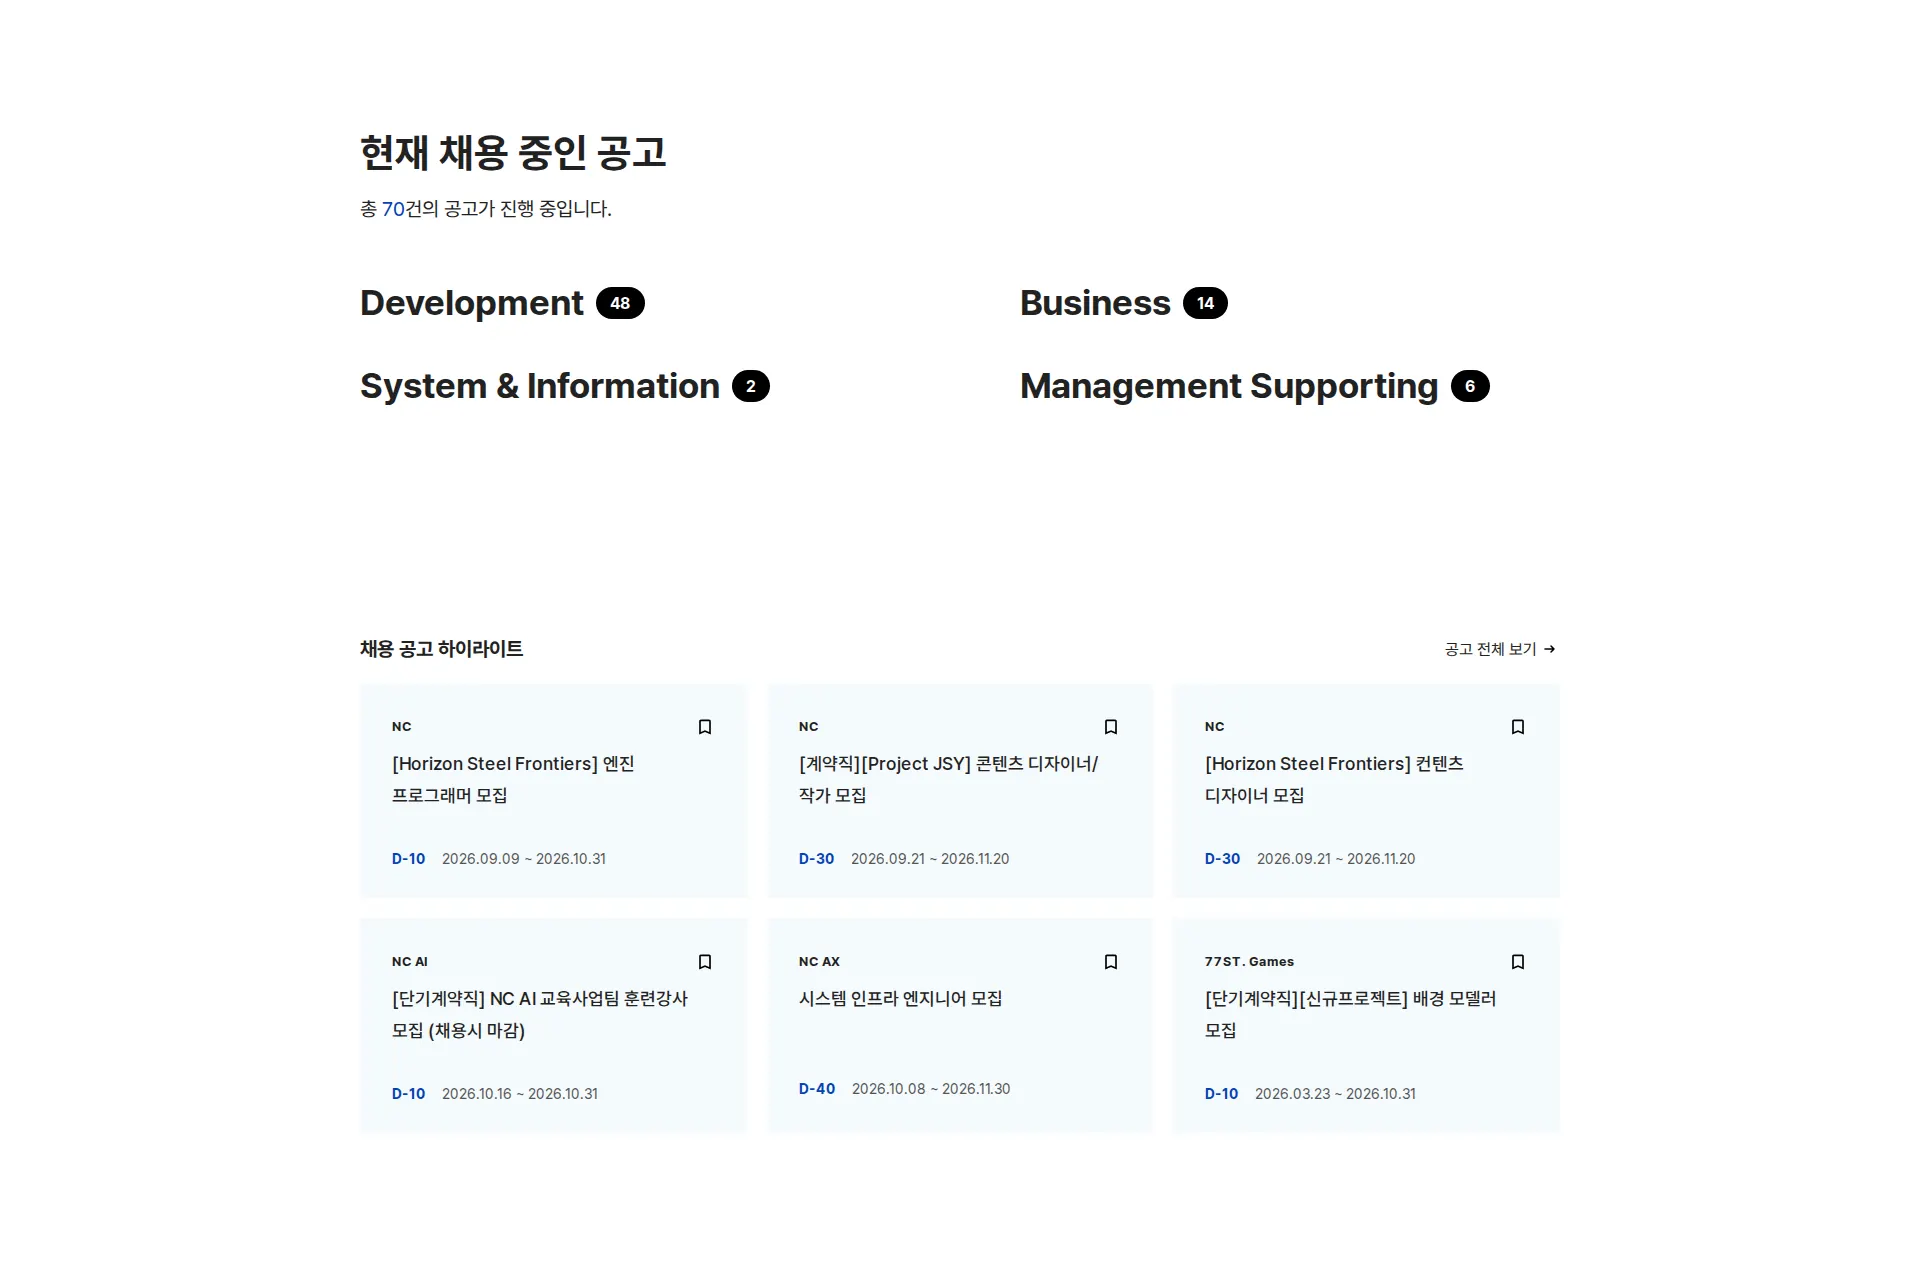Image resolution: width=1920 pixels, height=1283 pixels.
Task: Bookmark the Project JSY 콘텐츠 디자이너 posting
Action: pos(1111,727)
